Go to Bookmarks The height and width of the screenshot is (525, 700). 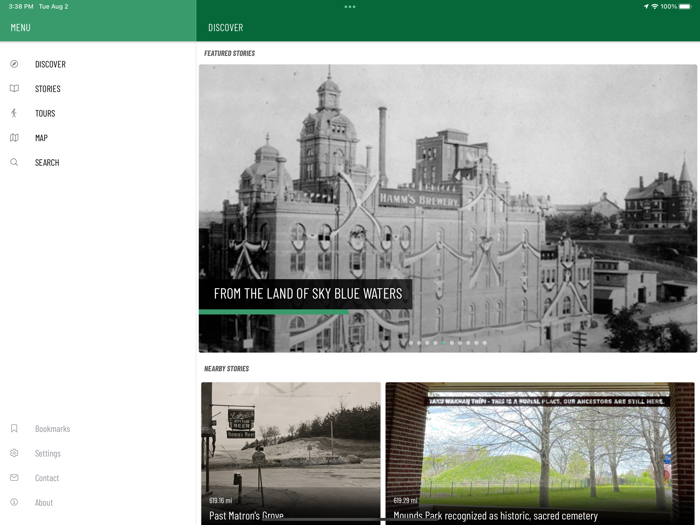[53, 429]
